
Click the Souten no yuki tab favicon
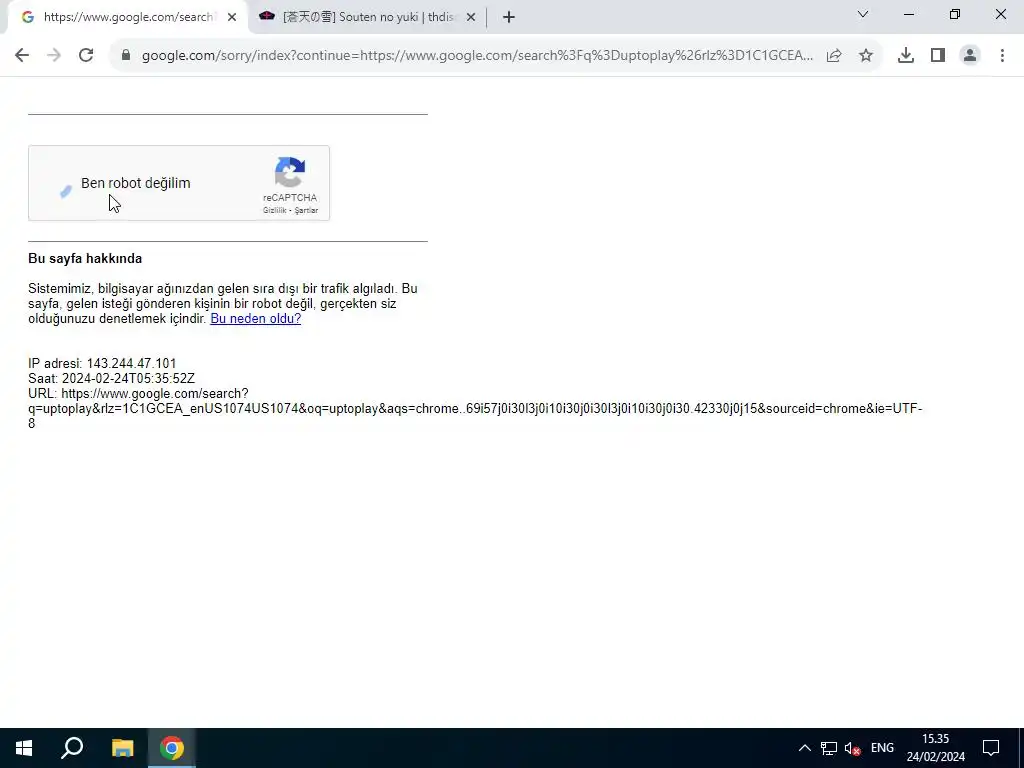tap(266, 16)
